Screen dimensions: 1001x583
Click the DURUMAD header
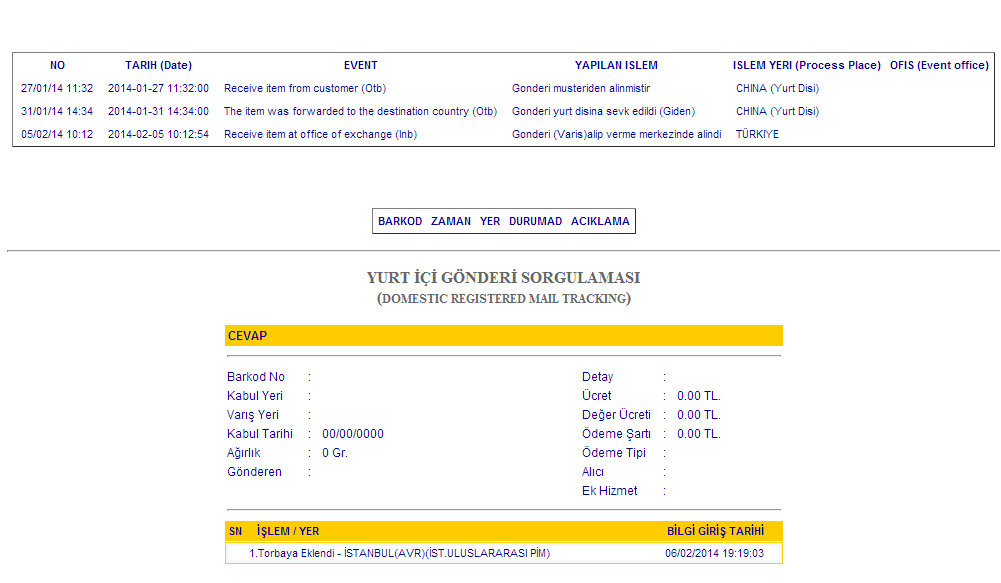click(535, 221)
